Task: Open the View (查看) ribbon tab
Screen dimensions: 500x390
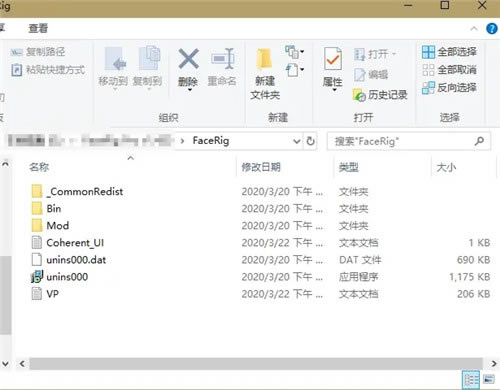Action: click(38, 28)
